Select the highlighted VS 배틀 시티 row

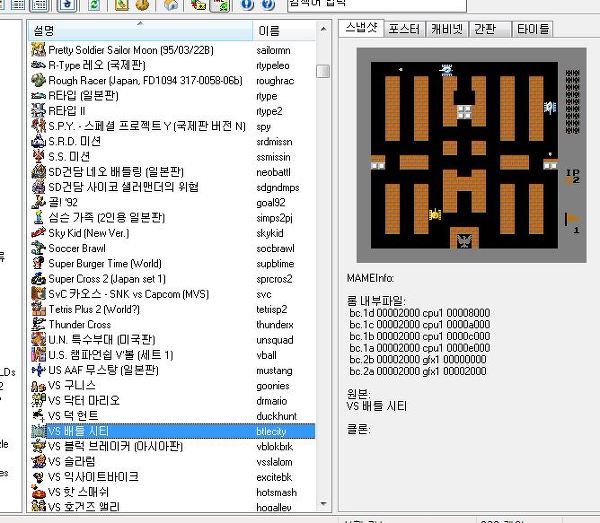click(172, 431)
